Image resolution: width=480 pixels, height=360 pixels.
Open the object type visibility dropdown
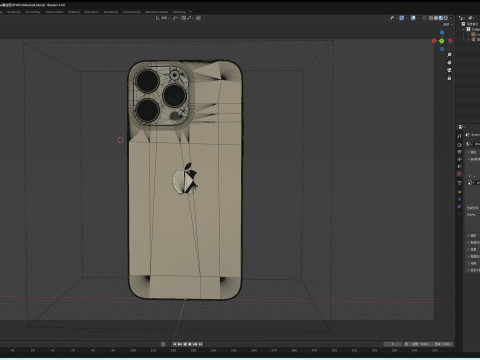click(393, 18)
